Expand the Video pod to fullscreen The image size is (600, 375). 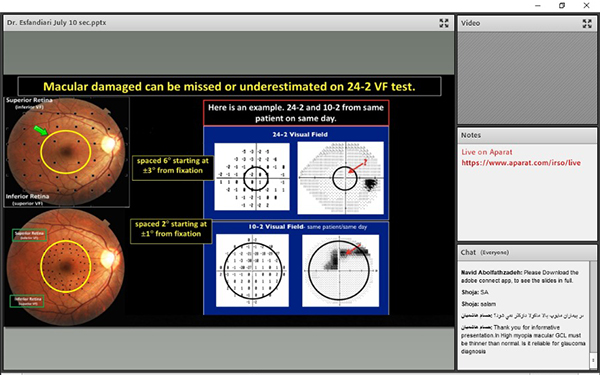point(587,23)
